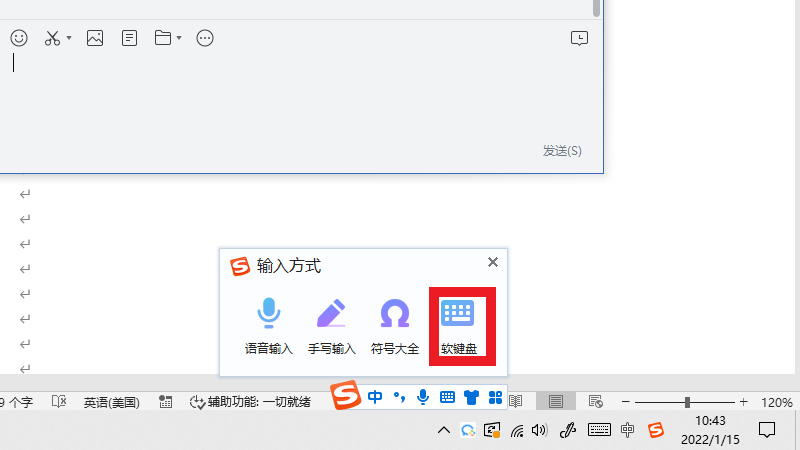Click the 发送(S) send button

(x=562, y=151)
